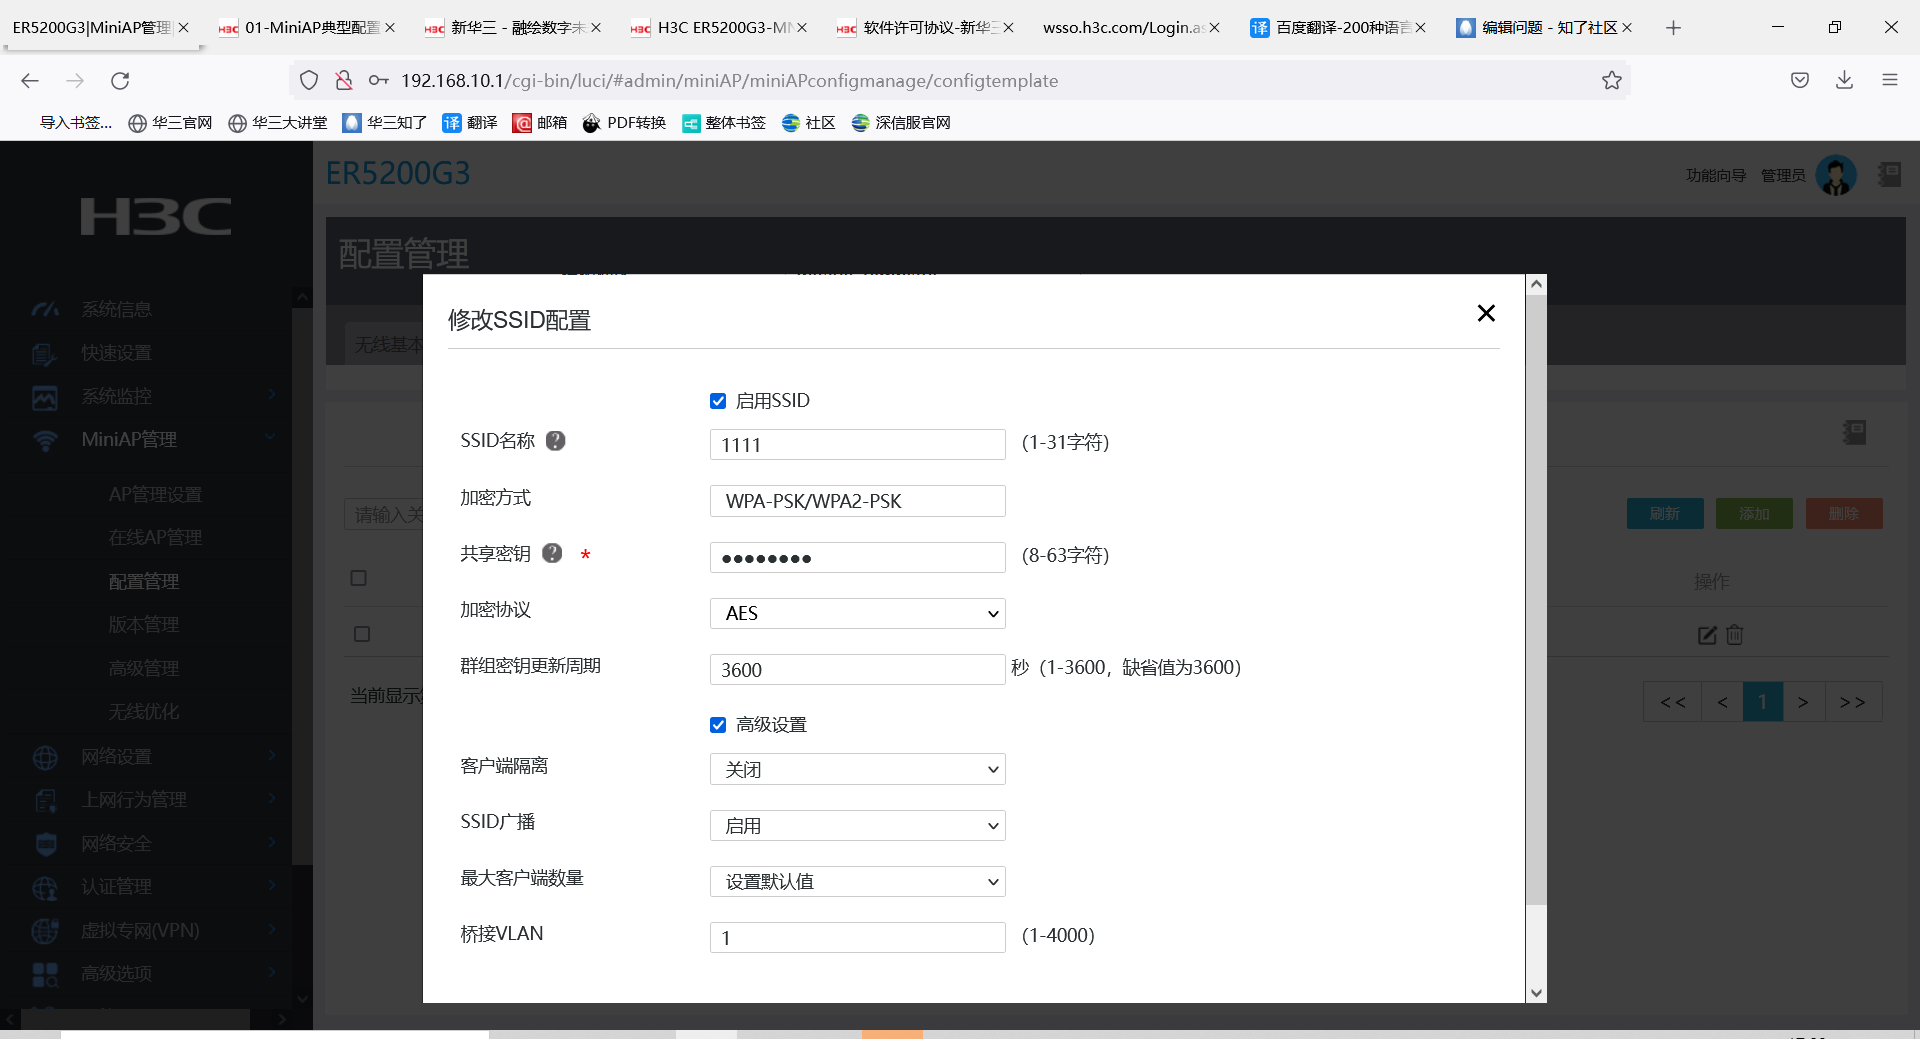1920x1039 pixels.
Task: Open 系统信息 in the sidebar
Action: [x=116, y=310]
